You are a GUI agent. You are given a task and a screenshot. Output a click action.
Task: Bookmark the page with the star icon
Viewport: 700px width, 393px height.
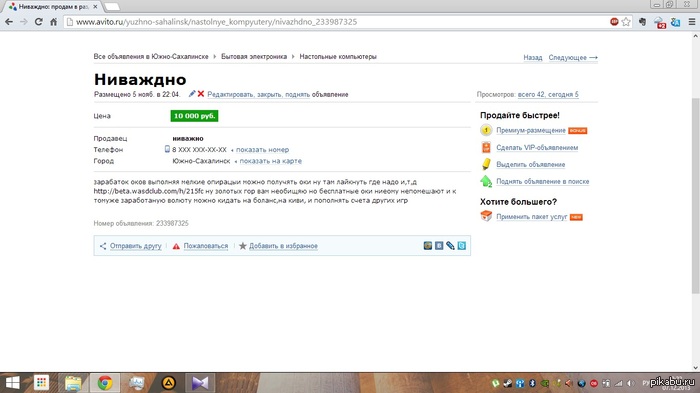tap(626, 21)
